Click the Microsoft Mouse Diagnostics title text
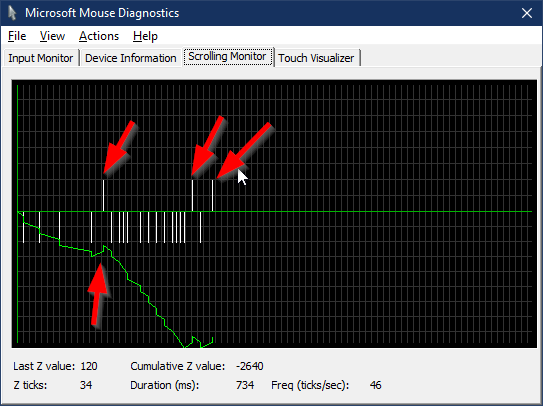This screenshot has width=543, height=406. tap(102, 13)
